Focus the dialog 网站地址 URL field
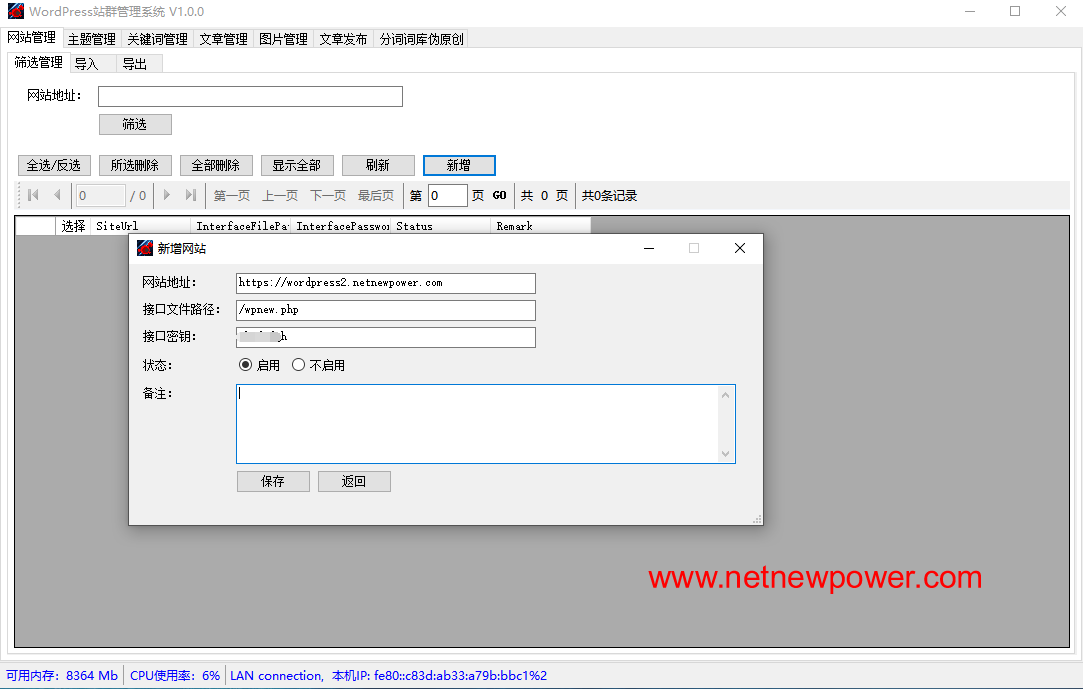Image resolution: width=1083 pixels, height=689 pixels. tap(385, 283)
